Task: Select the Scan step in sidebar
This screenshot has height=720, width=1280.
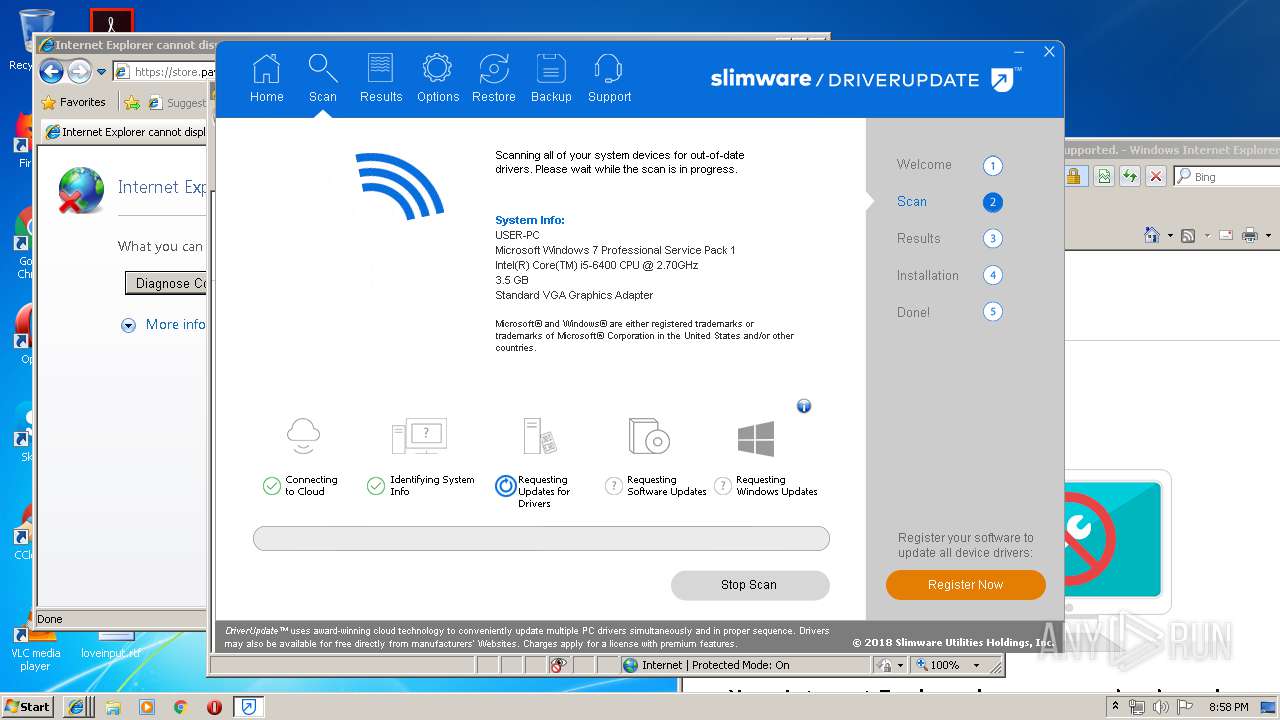Action: pos(912,202)
